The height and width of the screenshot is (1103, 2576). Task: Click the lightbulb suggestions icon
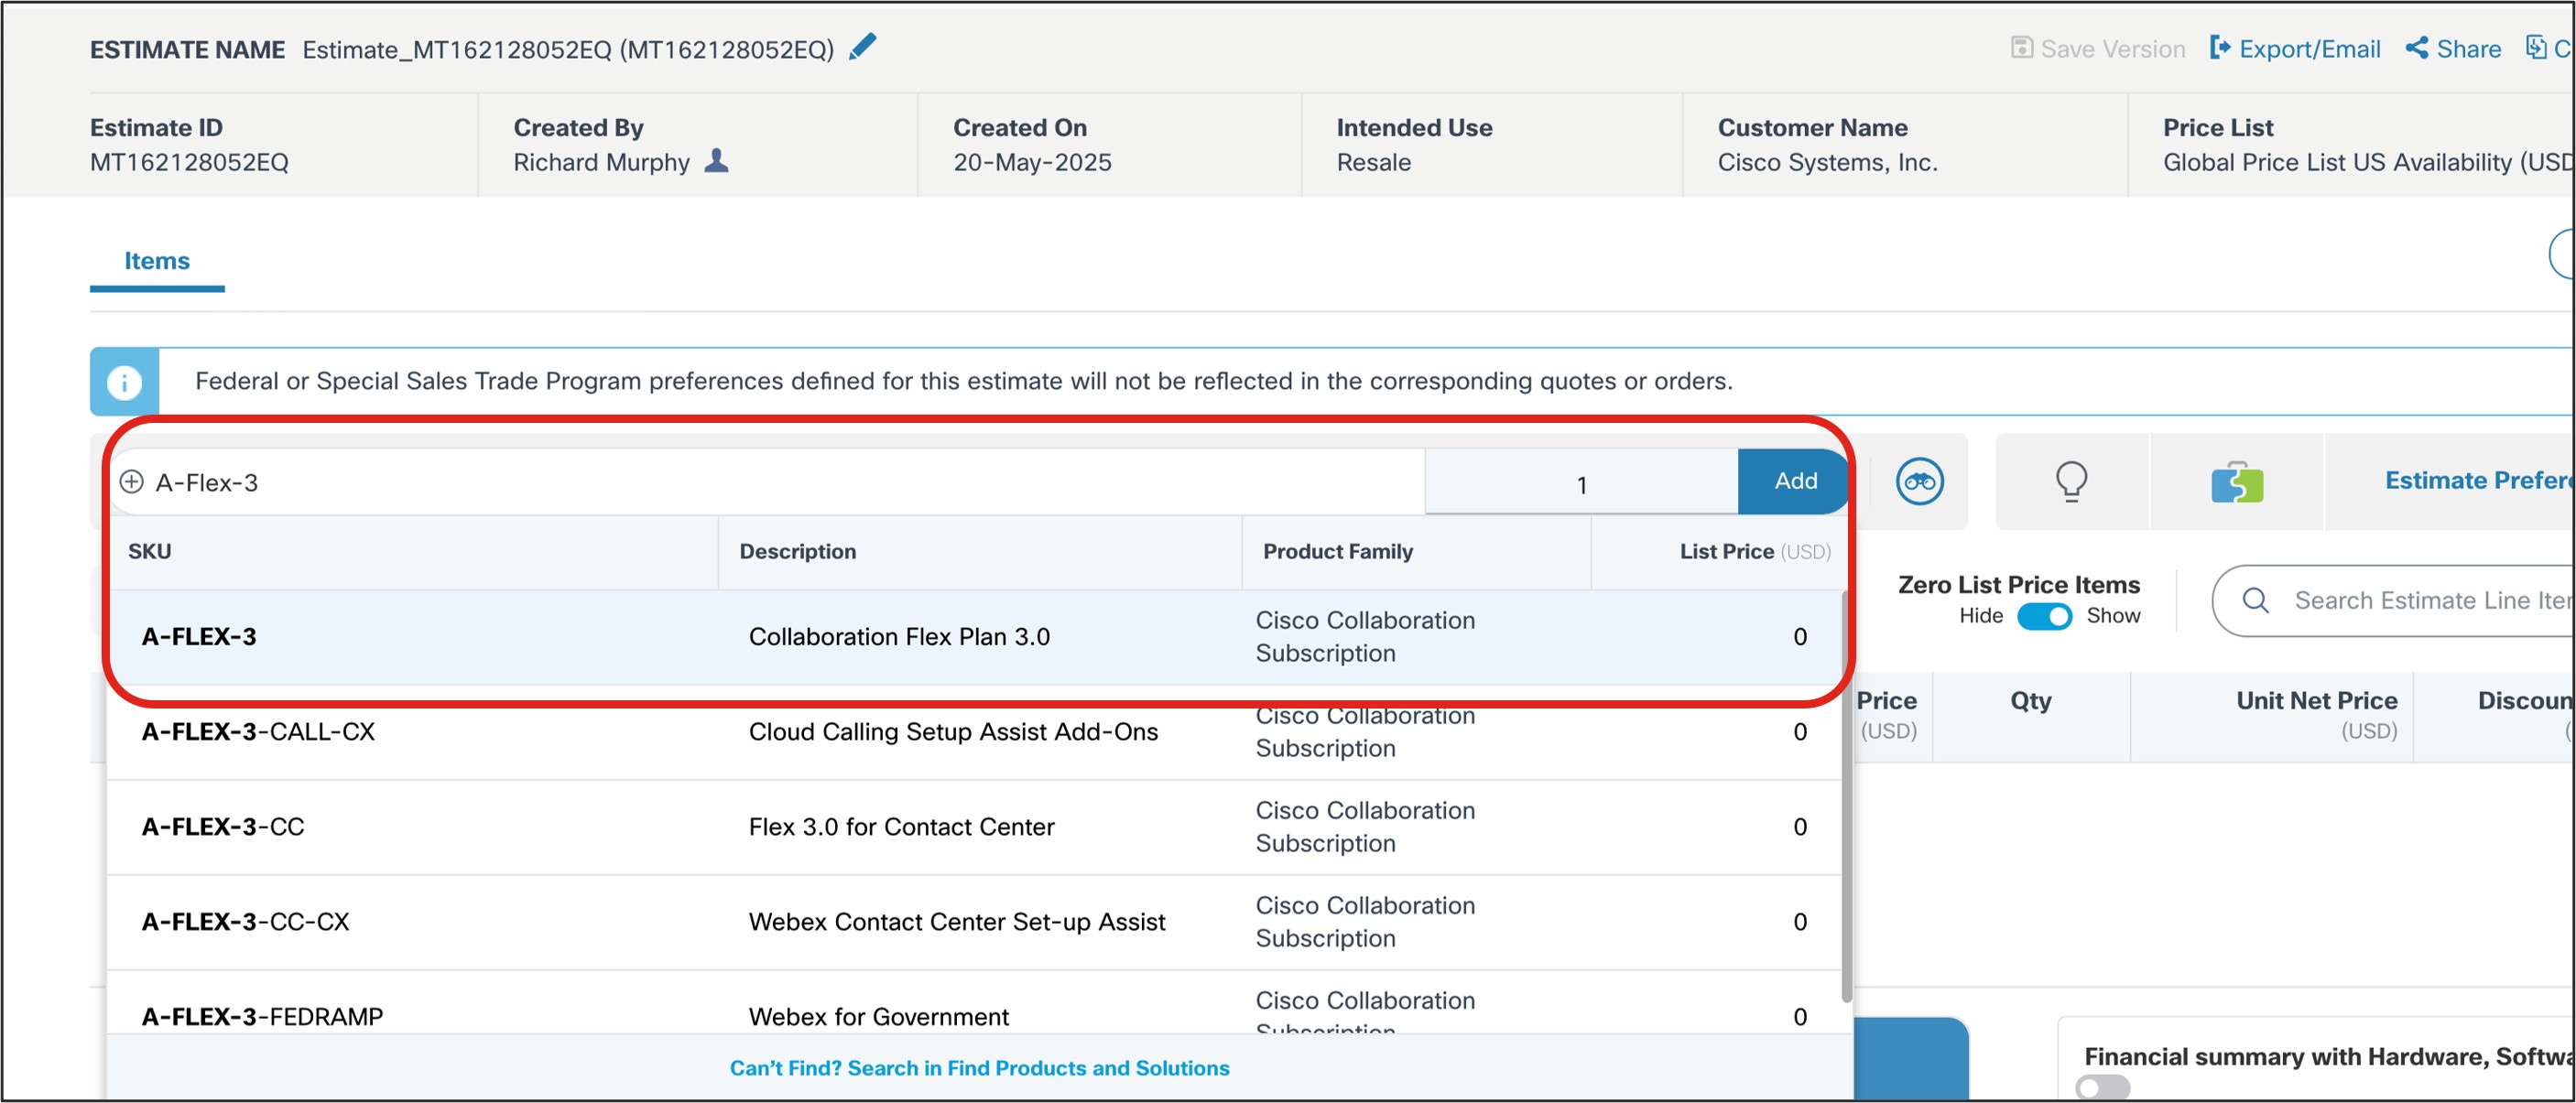point(2070,481)
